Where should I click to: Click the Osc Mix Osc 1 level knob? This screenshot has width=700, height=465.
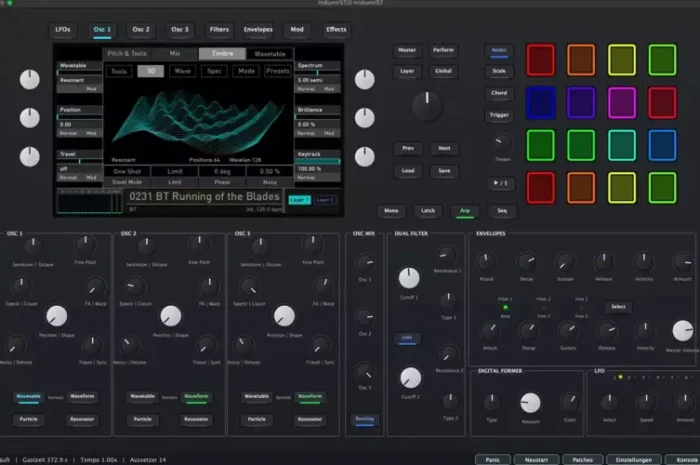pyautogui.click(x=365, y=263)
